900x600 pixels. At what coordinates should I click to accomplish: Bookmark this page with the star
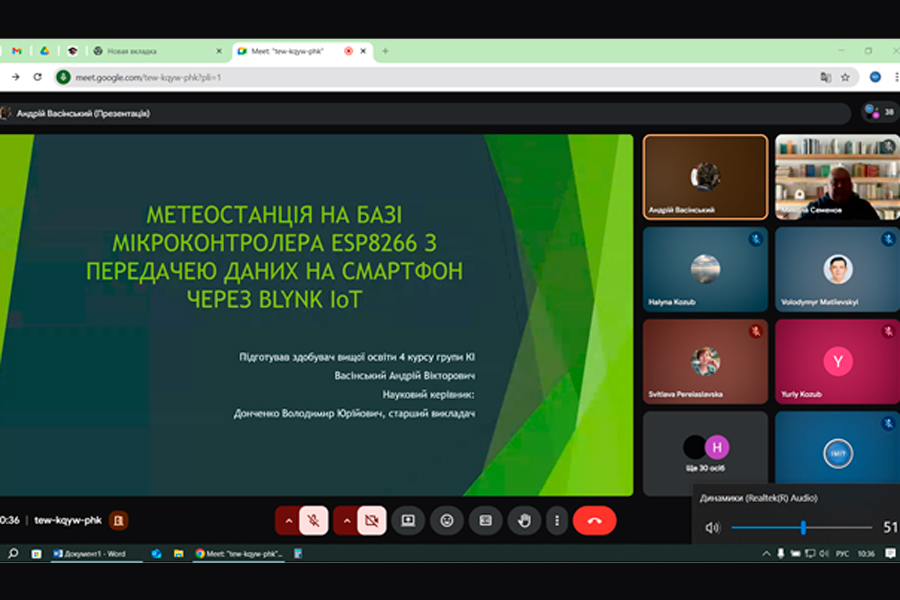pyautogui.click(x=845, y=77)
